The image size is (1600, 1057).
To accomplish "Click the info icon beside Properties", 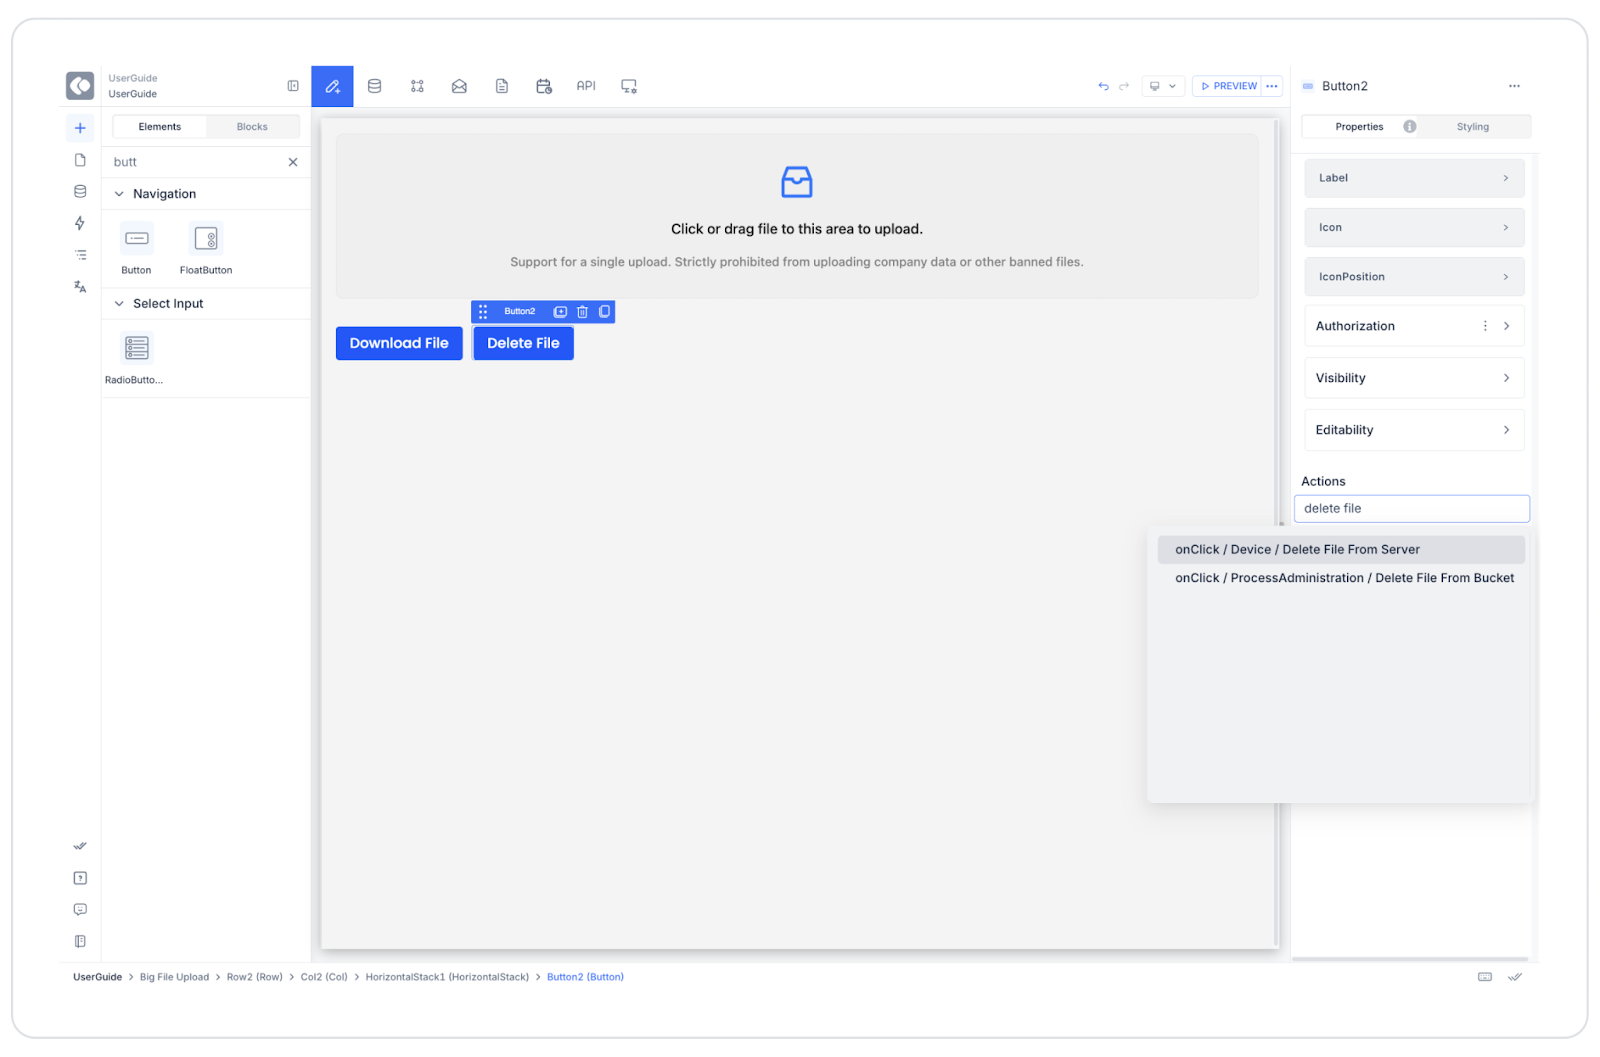I will 1409,127.
